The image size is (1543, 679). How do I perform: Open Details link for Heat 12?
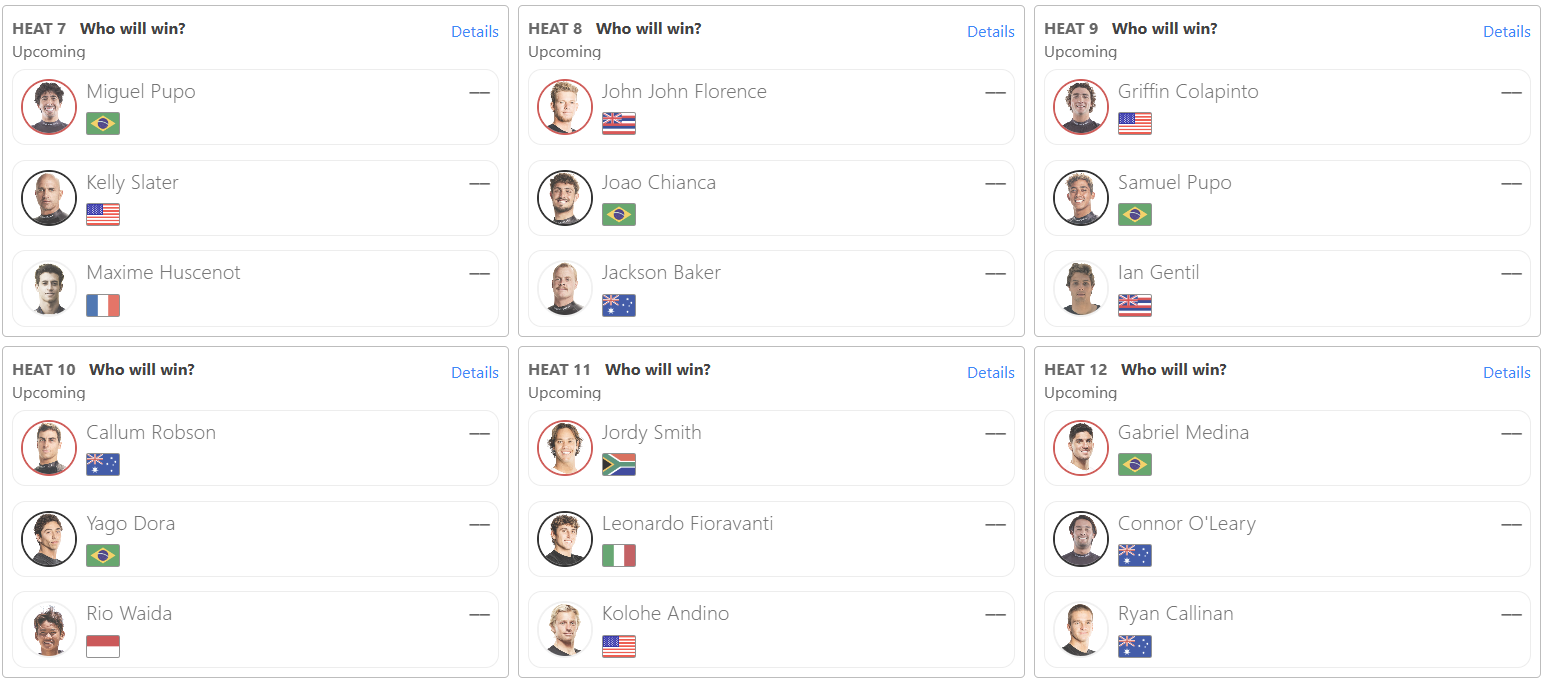coord(1507,372)
